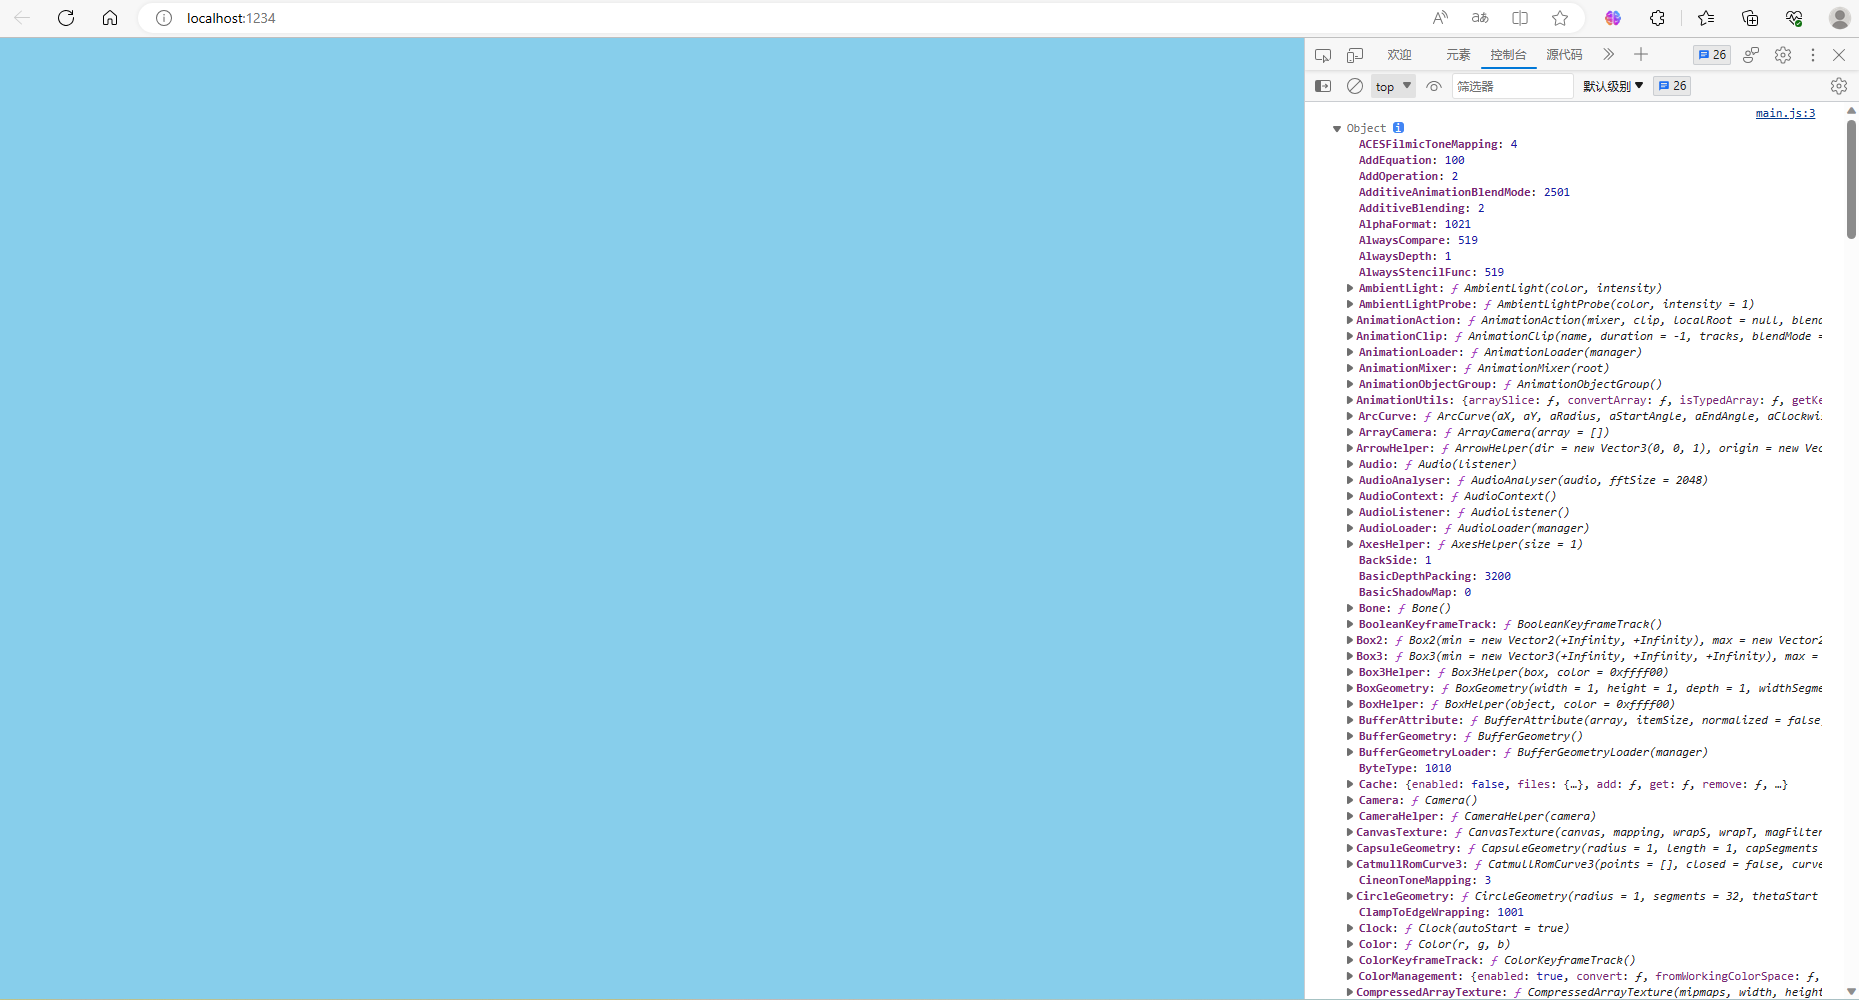This screenshot has height=1000, width=1859.
Task: Select the AlphaFormat property row
Action: (1415, 224)
